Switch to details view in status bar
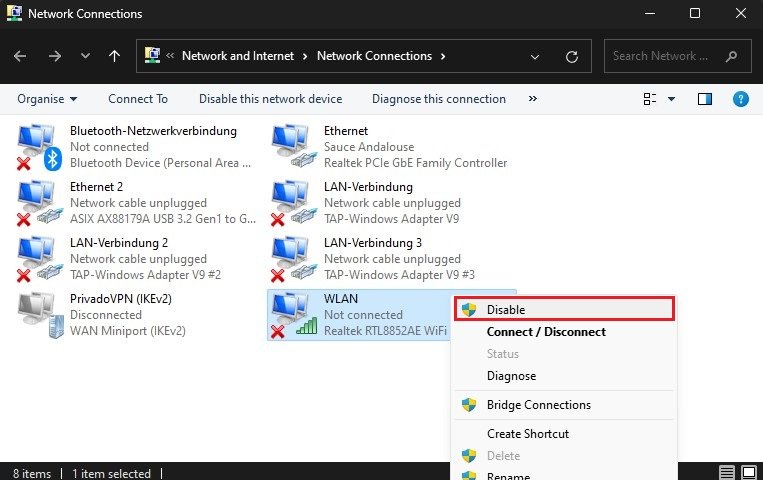The width and height of the screenshot is (763, 480). (x=728, y=473)
